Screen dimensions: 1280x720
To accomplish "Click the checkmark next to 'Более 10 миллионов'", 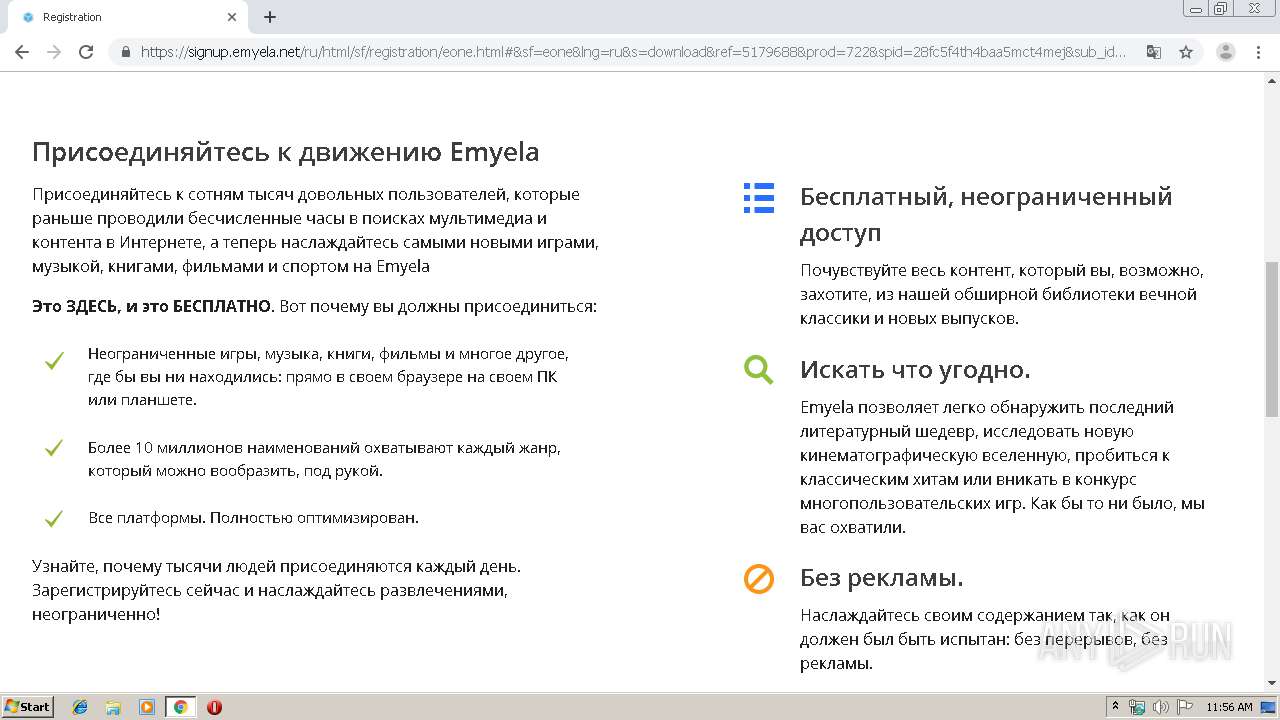I will pos(54,448).
